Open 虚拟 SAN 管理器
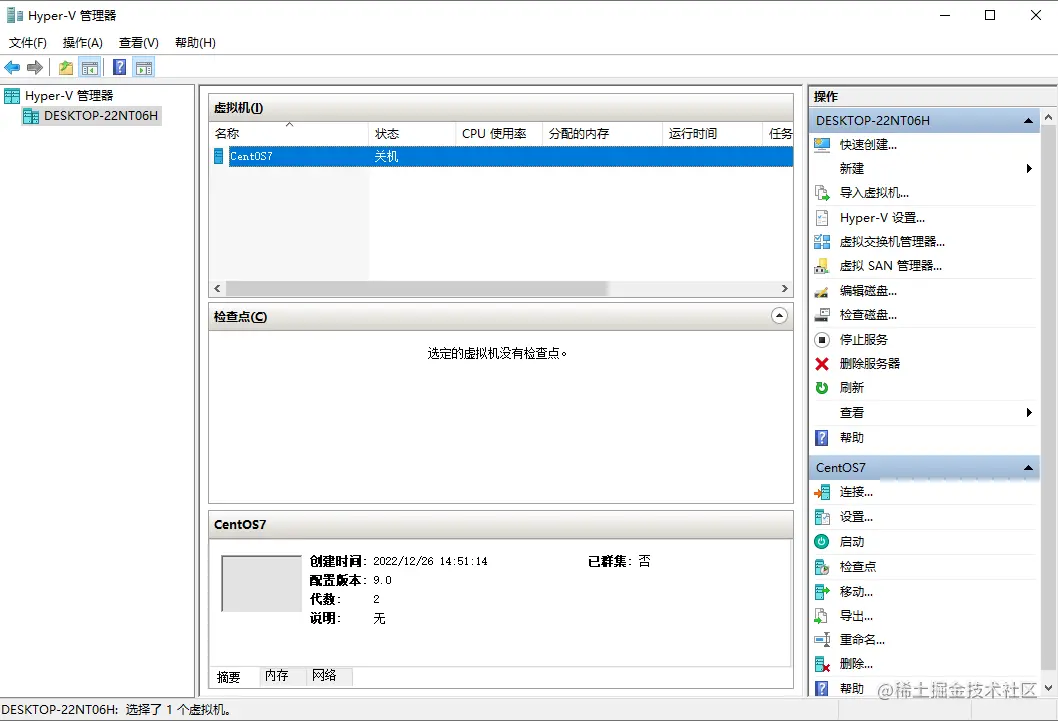Screen dimensions: 1058x721 click(821, 265)
